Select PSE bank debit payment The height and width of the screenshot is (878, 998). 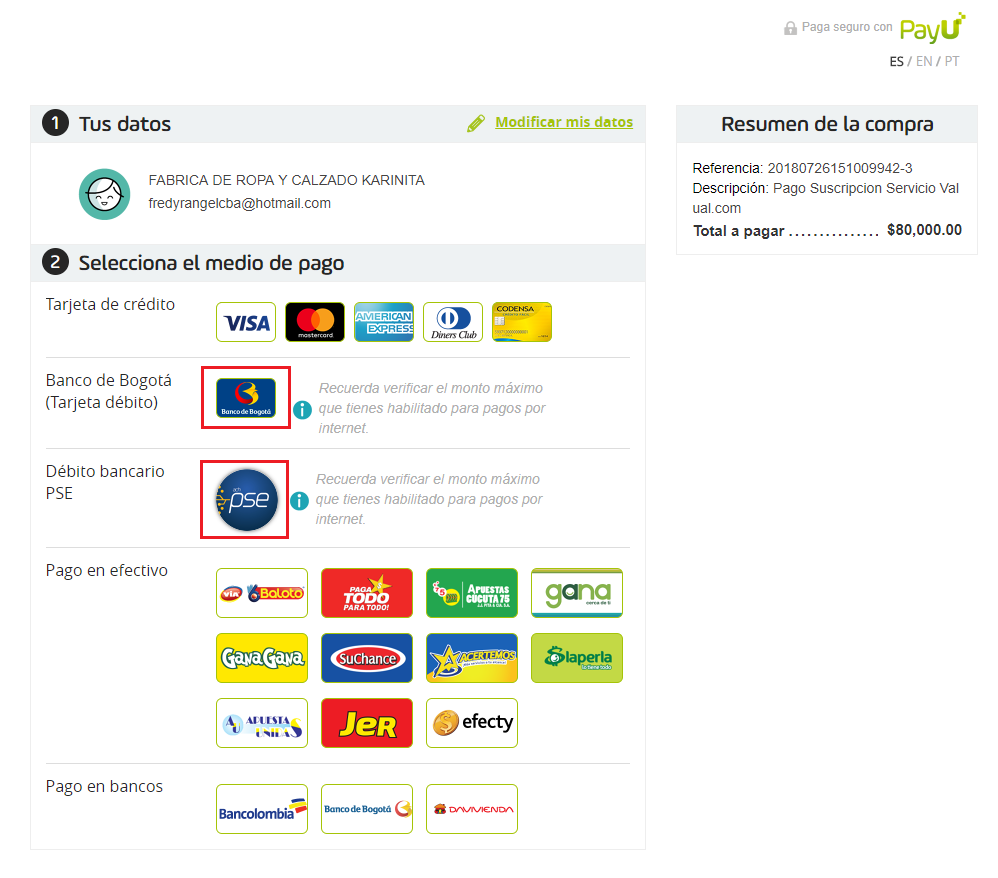(x=247, y=500)
